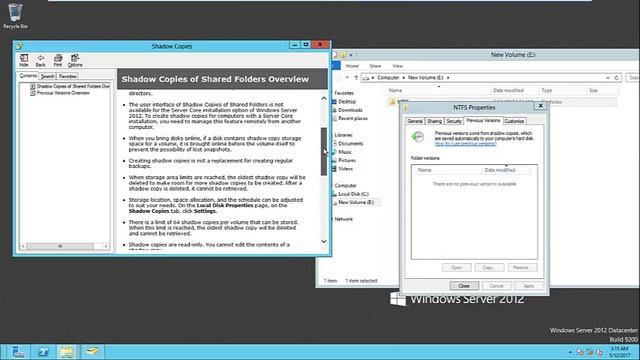
Task: Open the Contents tab in Shadow Copies
Action: tap(28, 76)
